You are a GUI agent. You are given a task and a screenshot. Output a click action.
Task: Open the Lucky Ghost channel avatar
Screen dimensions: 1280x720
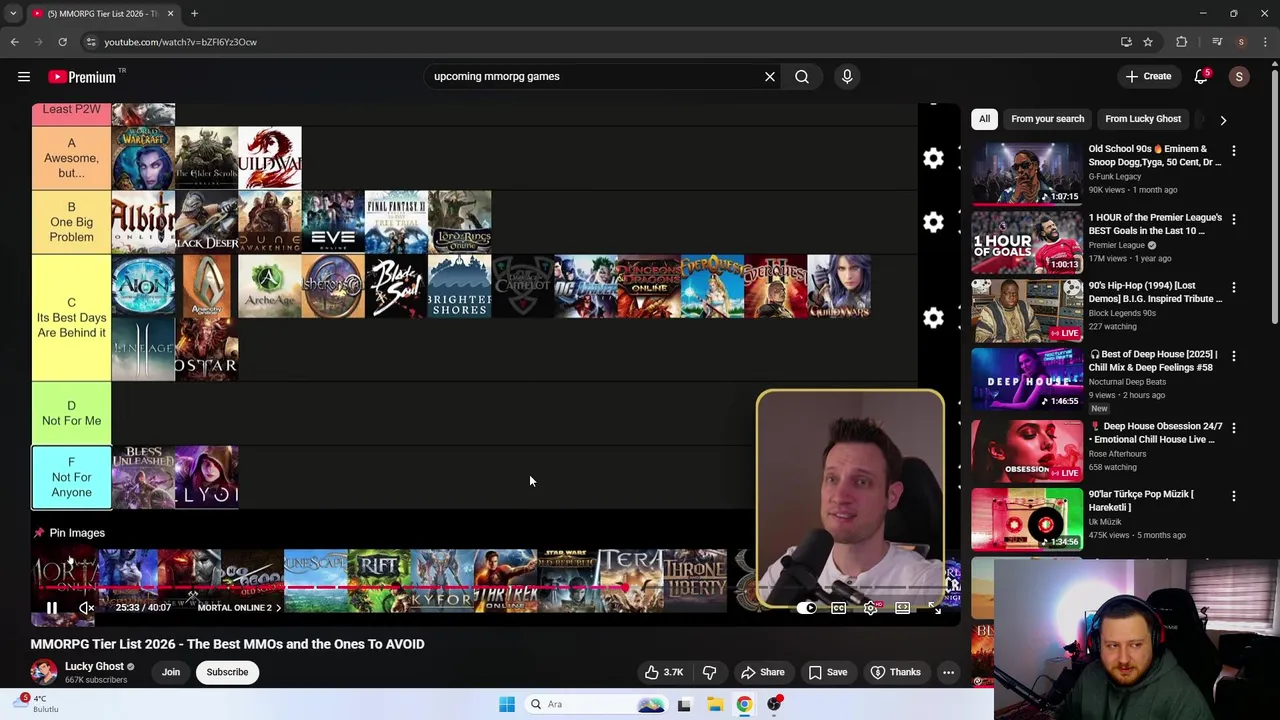point(44,672)
